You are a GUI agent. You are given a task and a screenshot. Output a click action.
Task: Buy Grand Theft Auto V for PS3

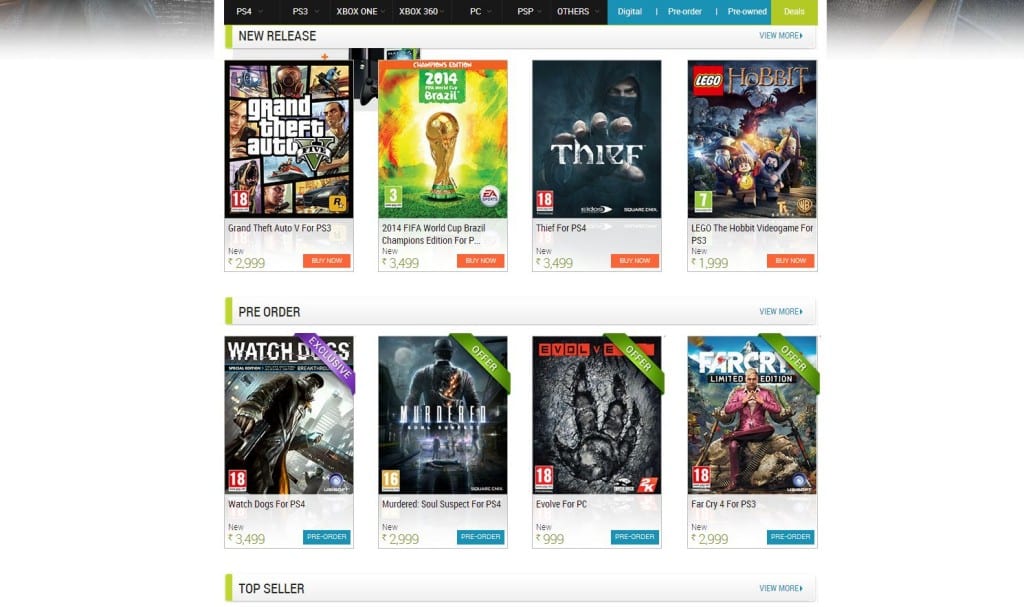click(x=327, y=261)
